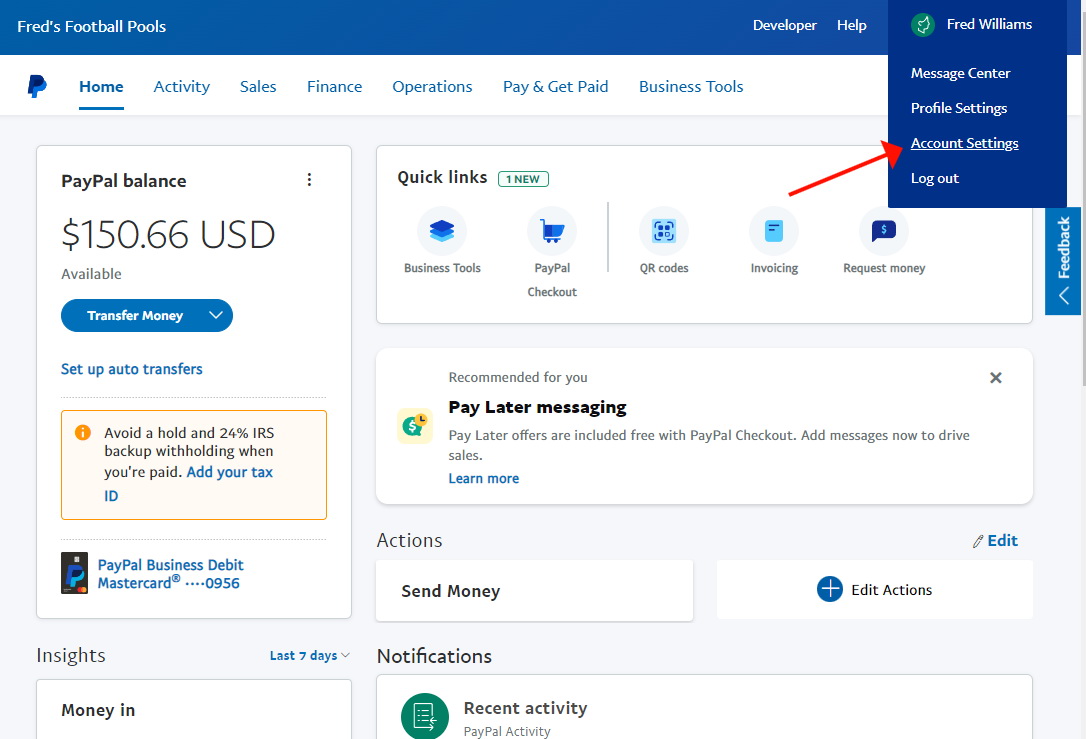
Task: Open PayPal balance three-dot options menu
Action: point(309,180)
